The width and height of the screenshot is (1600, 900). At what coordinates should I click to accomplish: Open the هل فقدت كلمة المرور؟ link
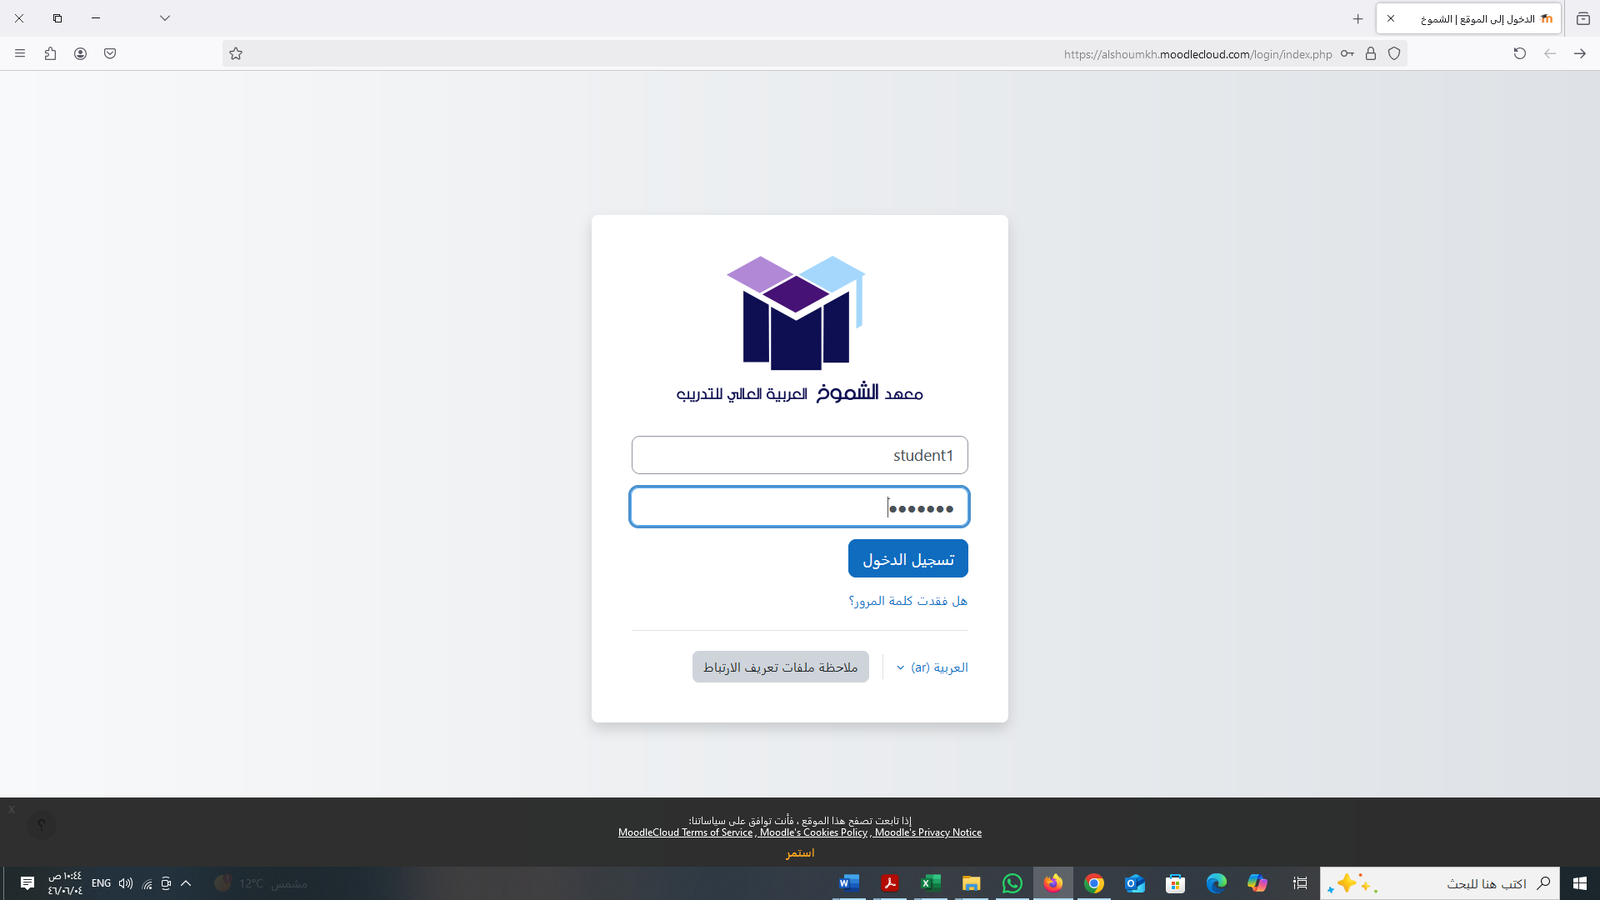point(908,601)
